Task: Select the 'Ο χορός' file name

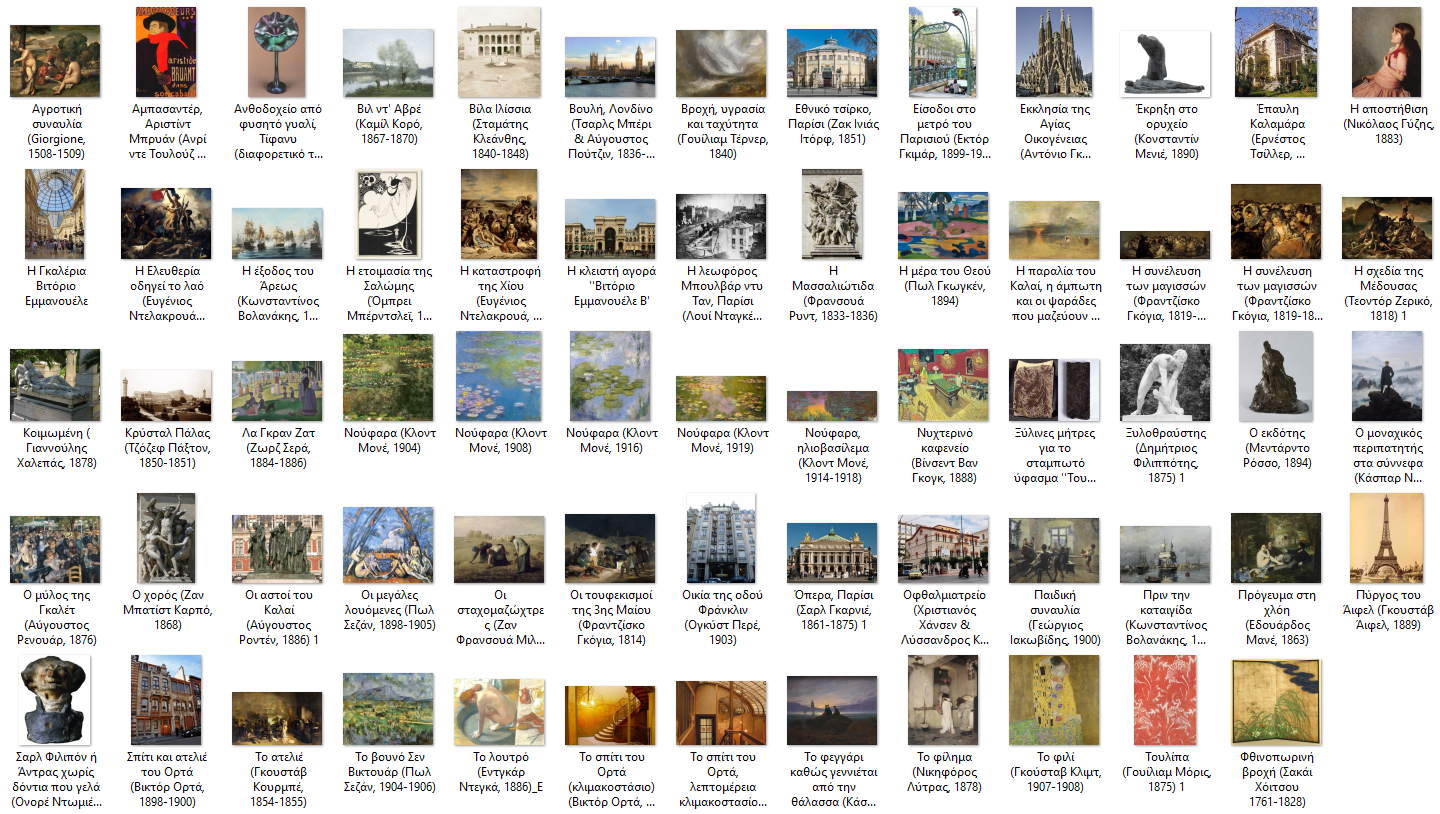Action: [x=167, y=610]
